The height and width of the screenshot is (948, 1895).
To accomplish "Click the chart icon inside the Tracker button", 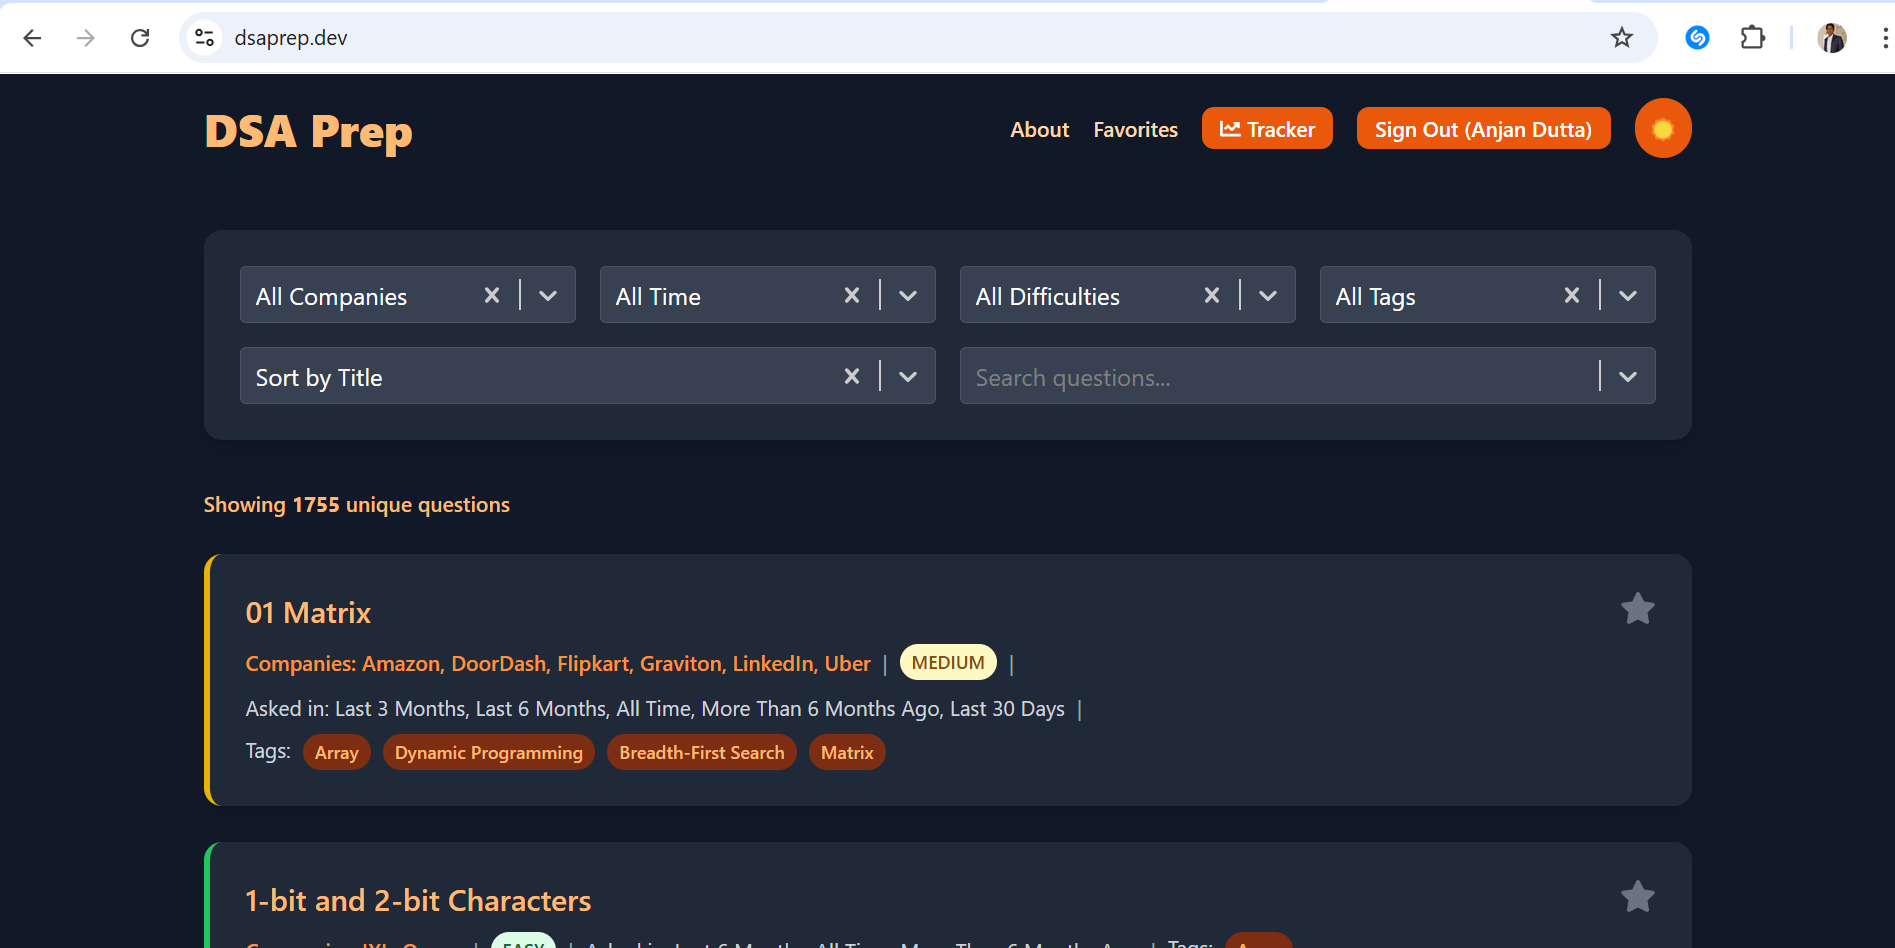I will click(1232, 128).
